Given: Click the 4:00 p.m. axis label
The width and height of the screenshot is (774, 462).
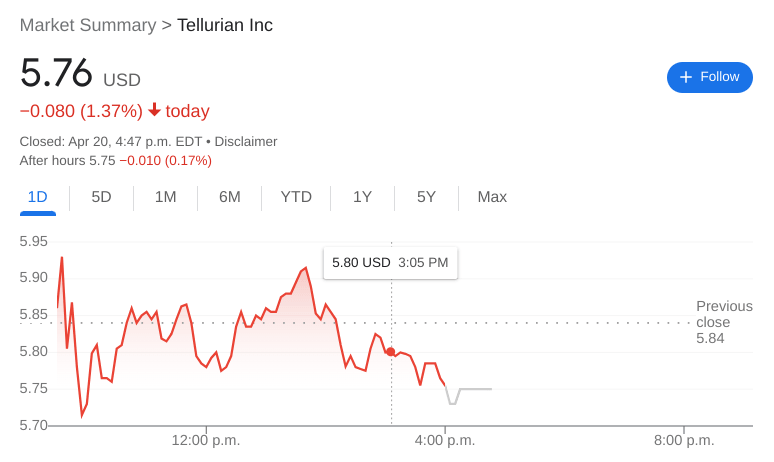Looking at the screenshot, I should point(445,440).
